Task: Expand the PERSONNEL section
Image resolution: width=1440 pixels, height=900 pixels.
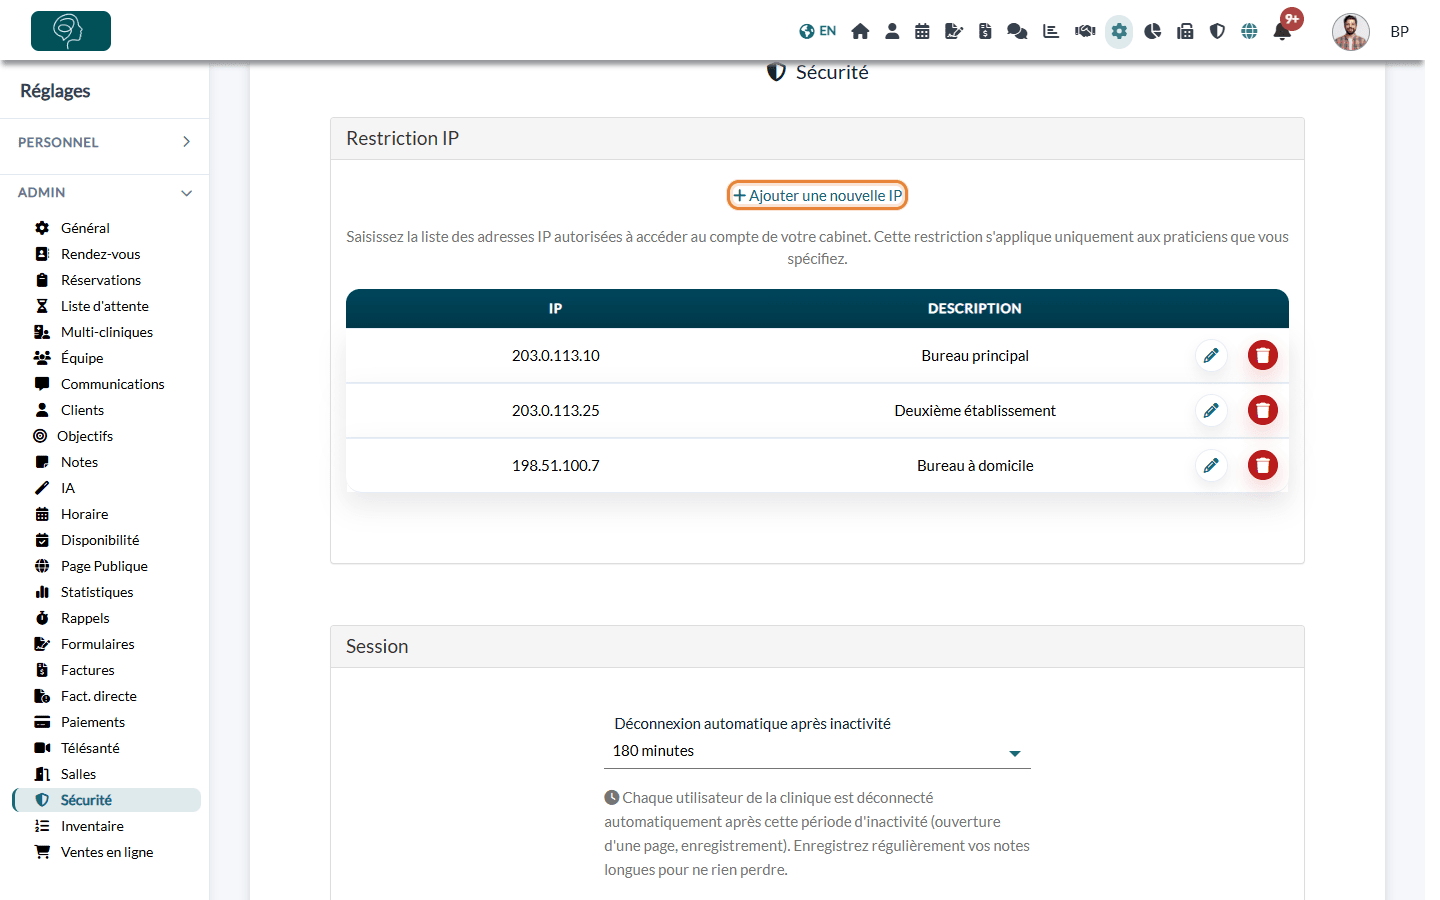Action: (x=105, y=142)
